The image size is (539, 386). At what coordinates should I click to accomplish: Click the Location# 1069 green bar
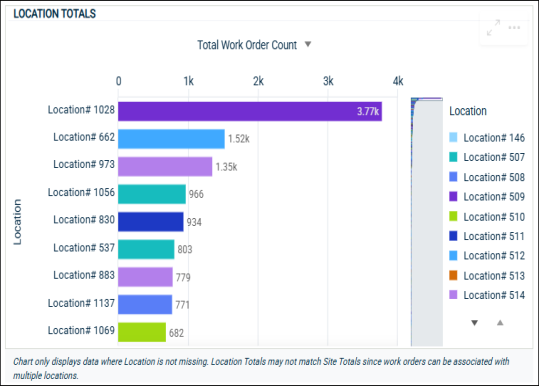click(142, 332)
